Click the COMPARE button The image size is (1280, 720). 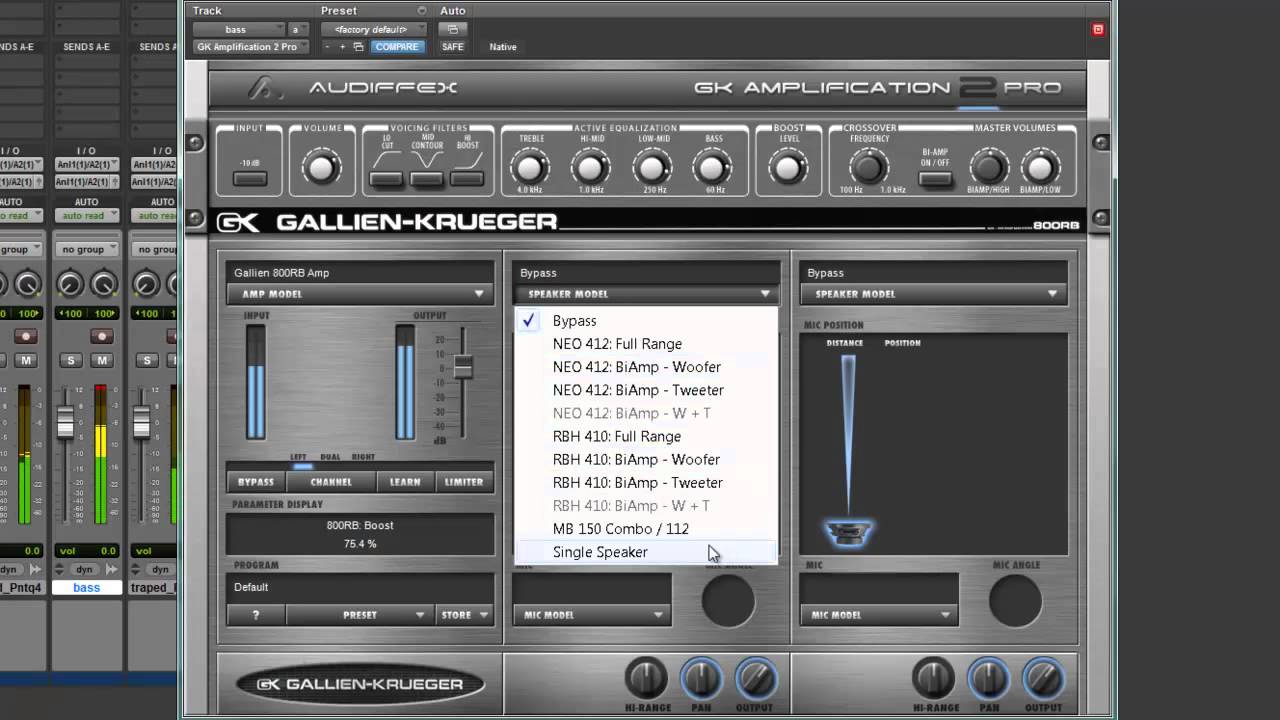point(397,47)
